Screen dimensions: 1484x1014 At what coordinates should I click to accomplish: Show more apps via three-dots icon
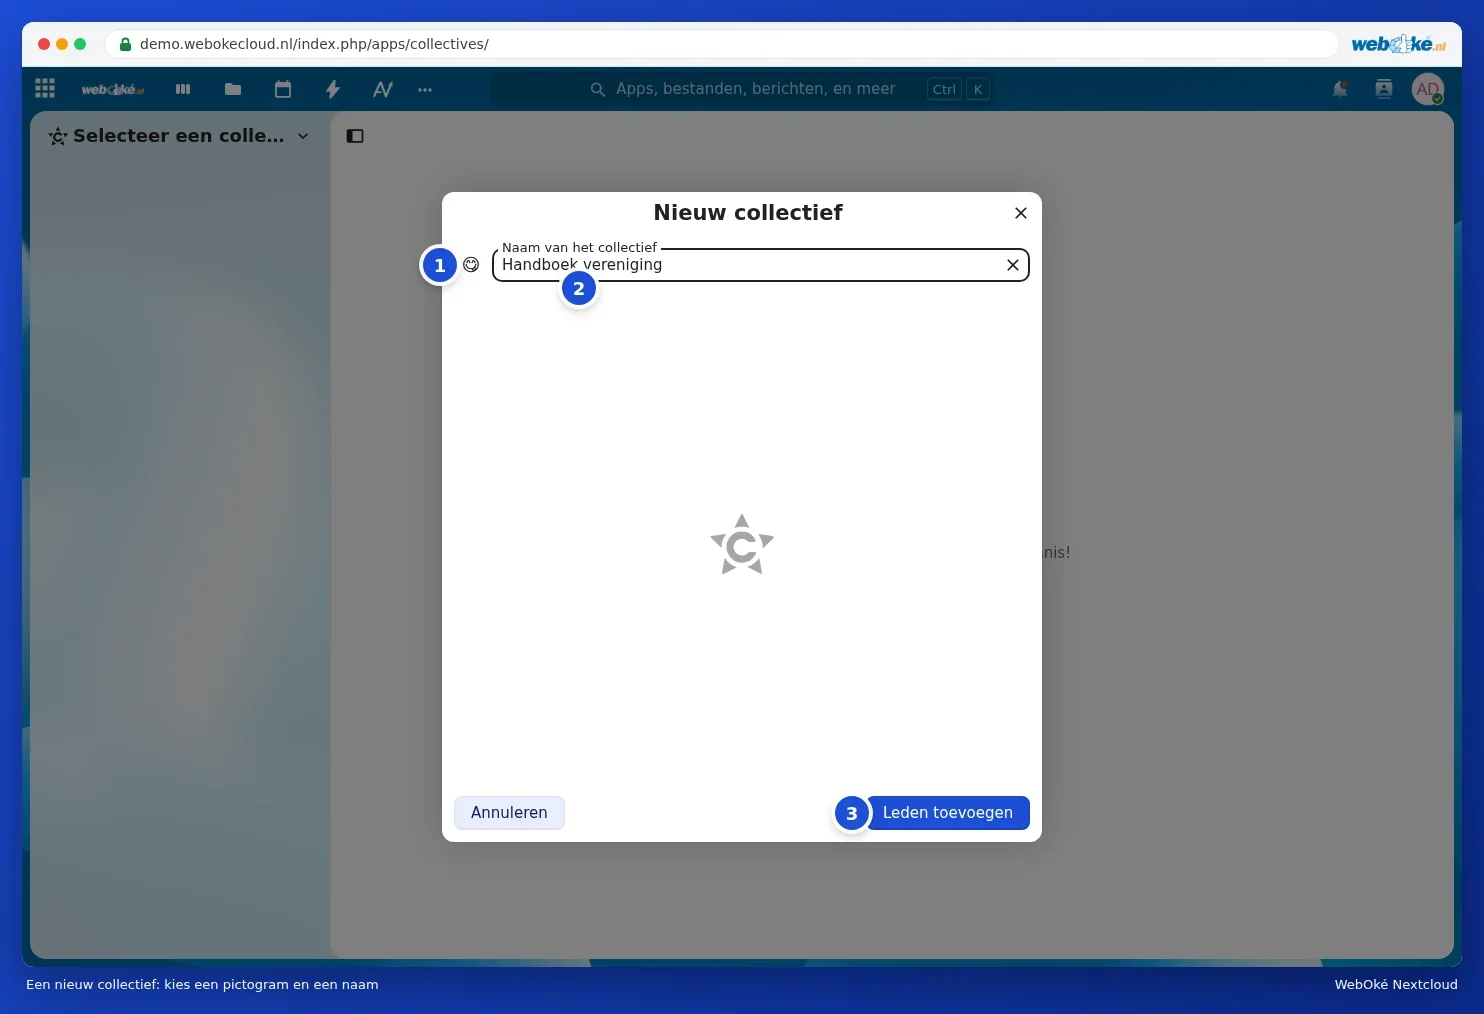425,90
